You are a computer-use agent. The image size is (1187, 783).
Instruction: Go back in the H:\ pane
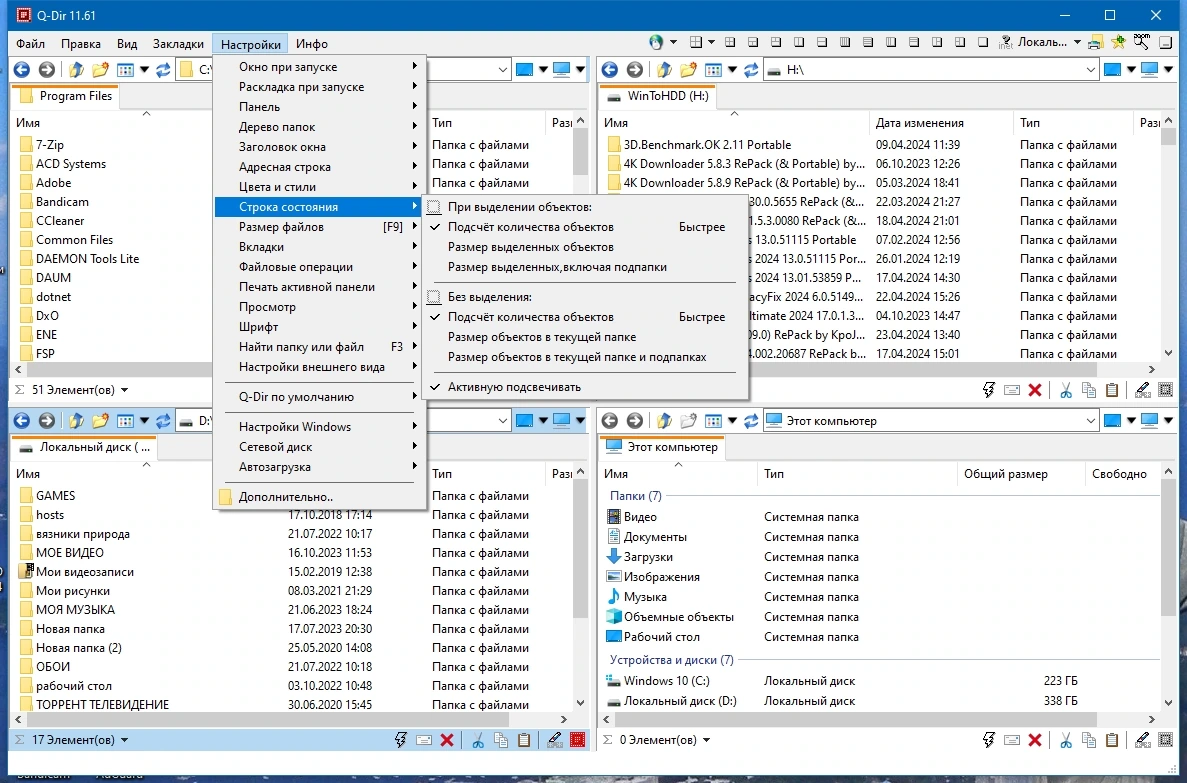tap(610, 70)
